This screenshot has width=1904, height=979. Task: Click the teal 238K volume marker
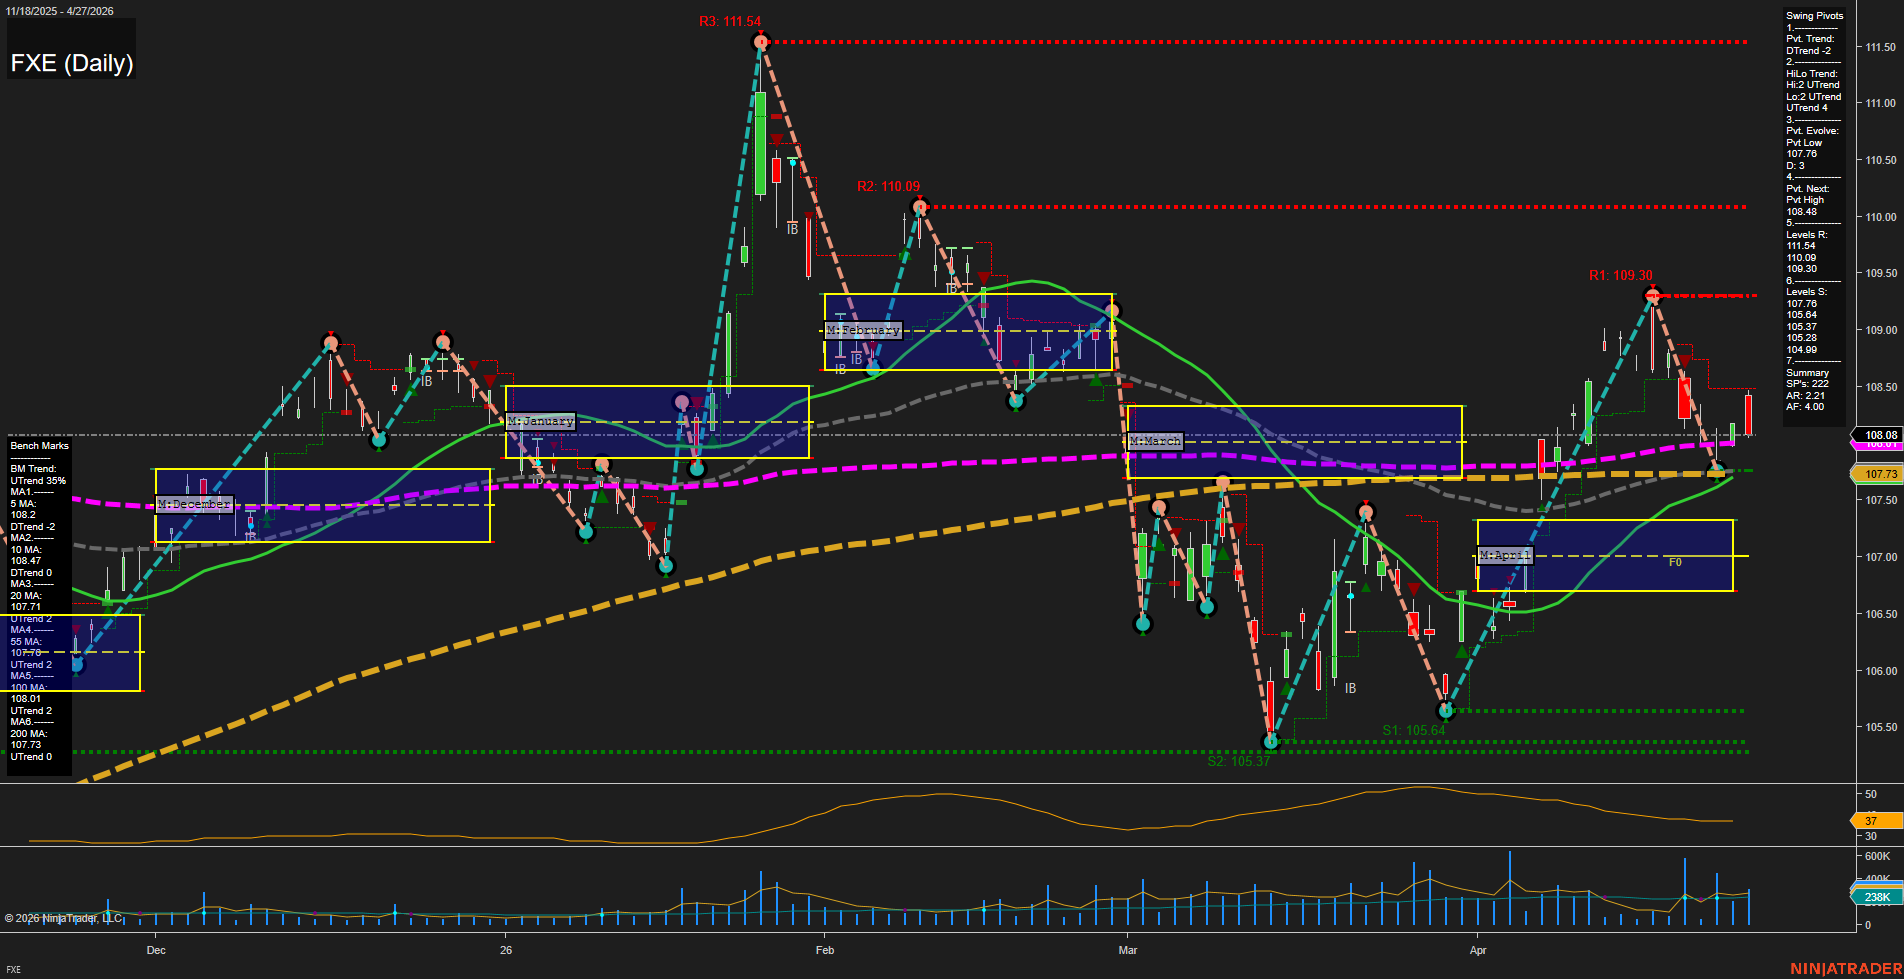1876,897
